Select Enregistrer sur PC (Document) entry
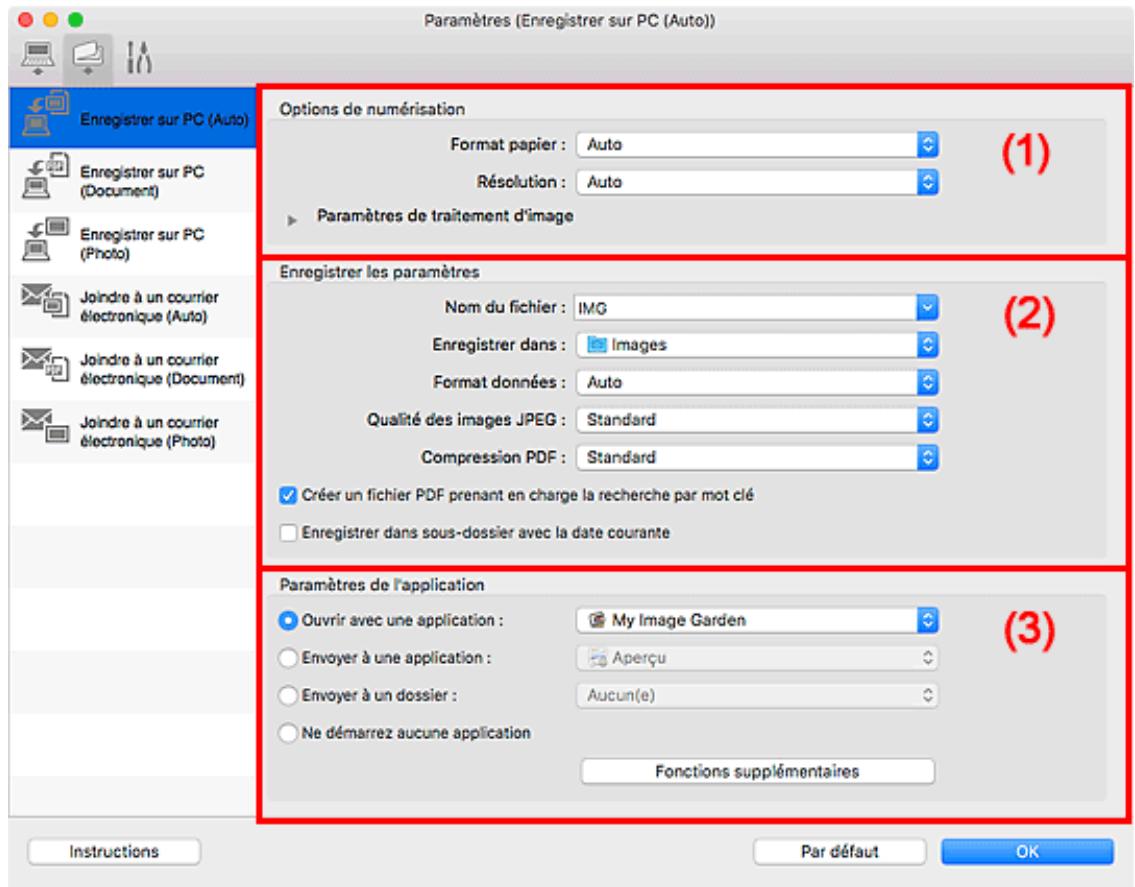 pos(133,180)
